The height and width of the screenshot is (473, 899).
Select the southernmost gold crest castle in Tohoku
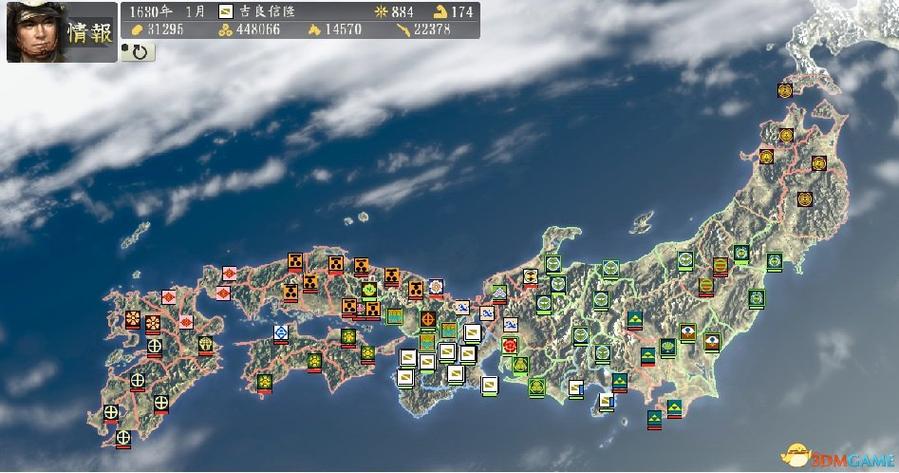[804, 200]
